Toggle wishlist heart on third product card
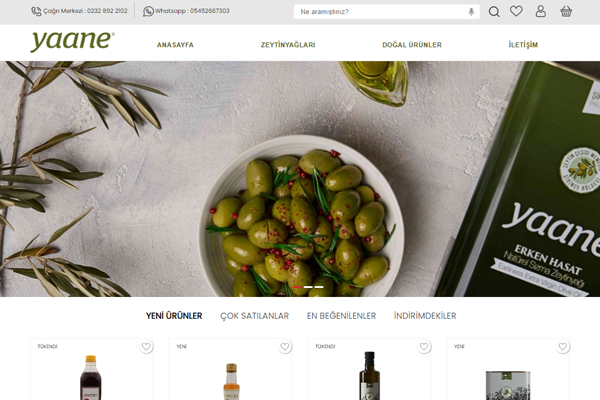600x400 pixels. [424, 347]
